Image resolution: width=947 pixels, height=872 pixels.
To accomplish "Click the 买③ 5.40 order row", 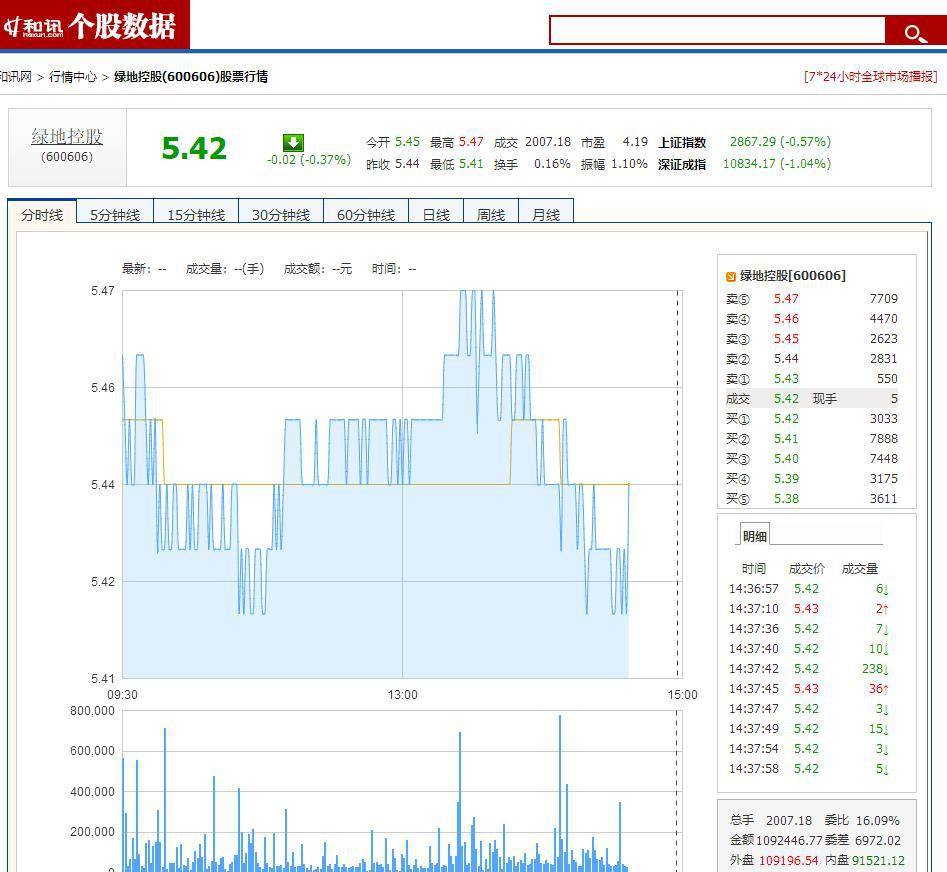I will click(x=812, y=458).
